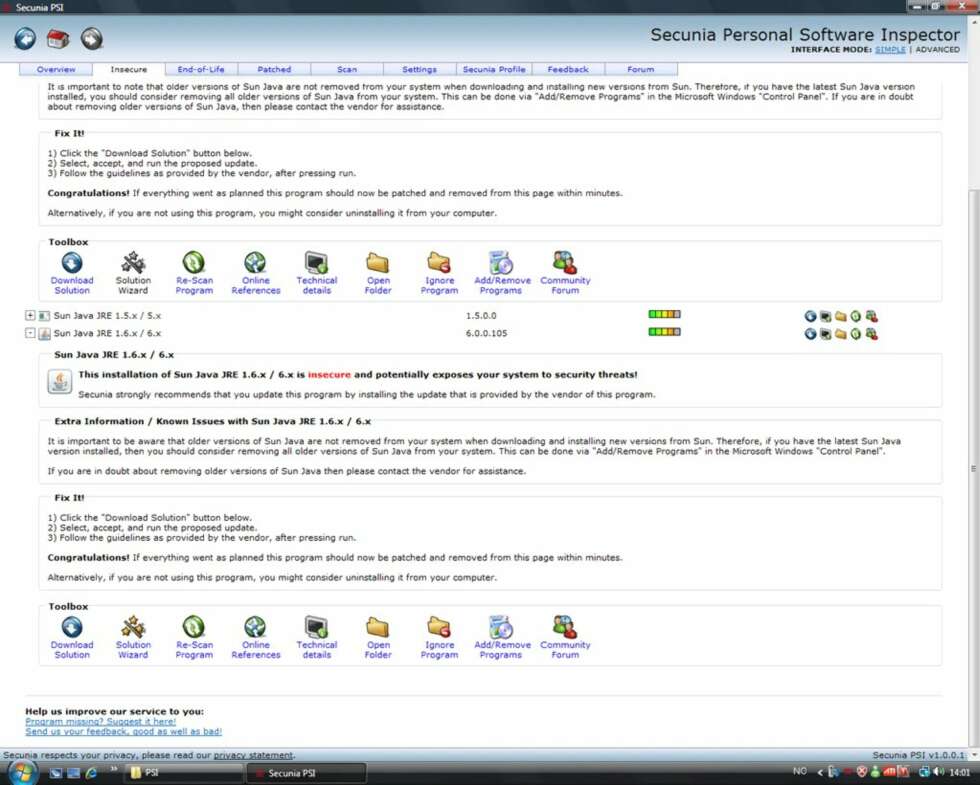Click the Java icon beside the insecure warning

click(x=59, y=381)
